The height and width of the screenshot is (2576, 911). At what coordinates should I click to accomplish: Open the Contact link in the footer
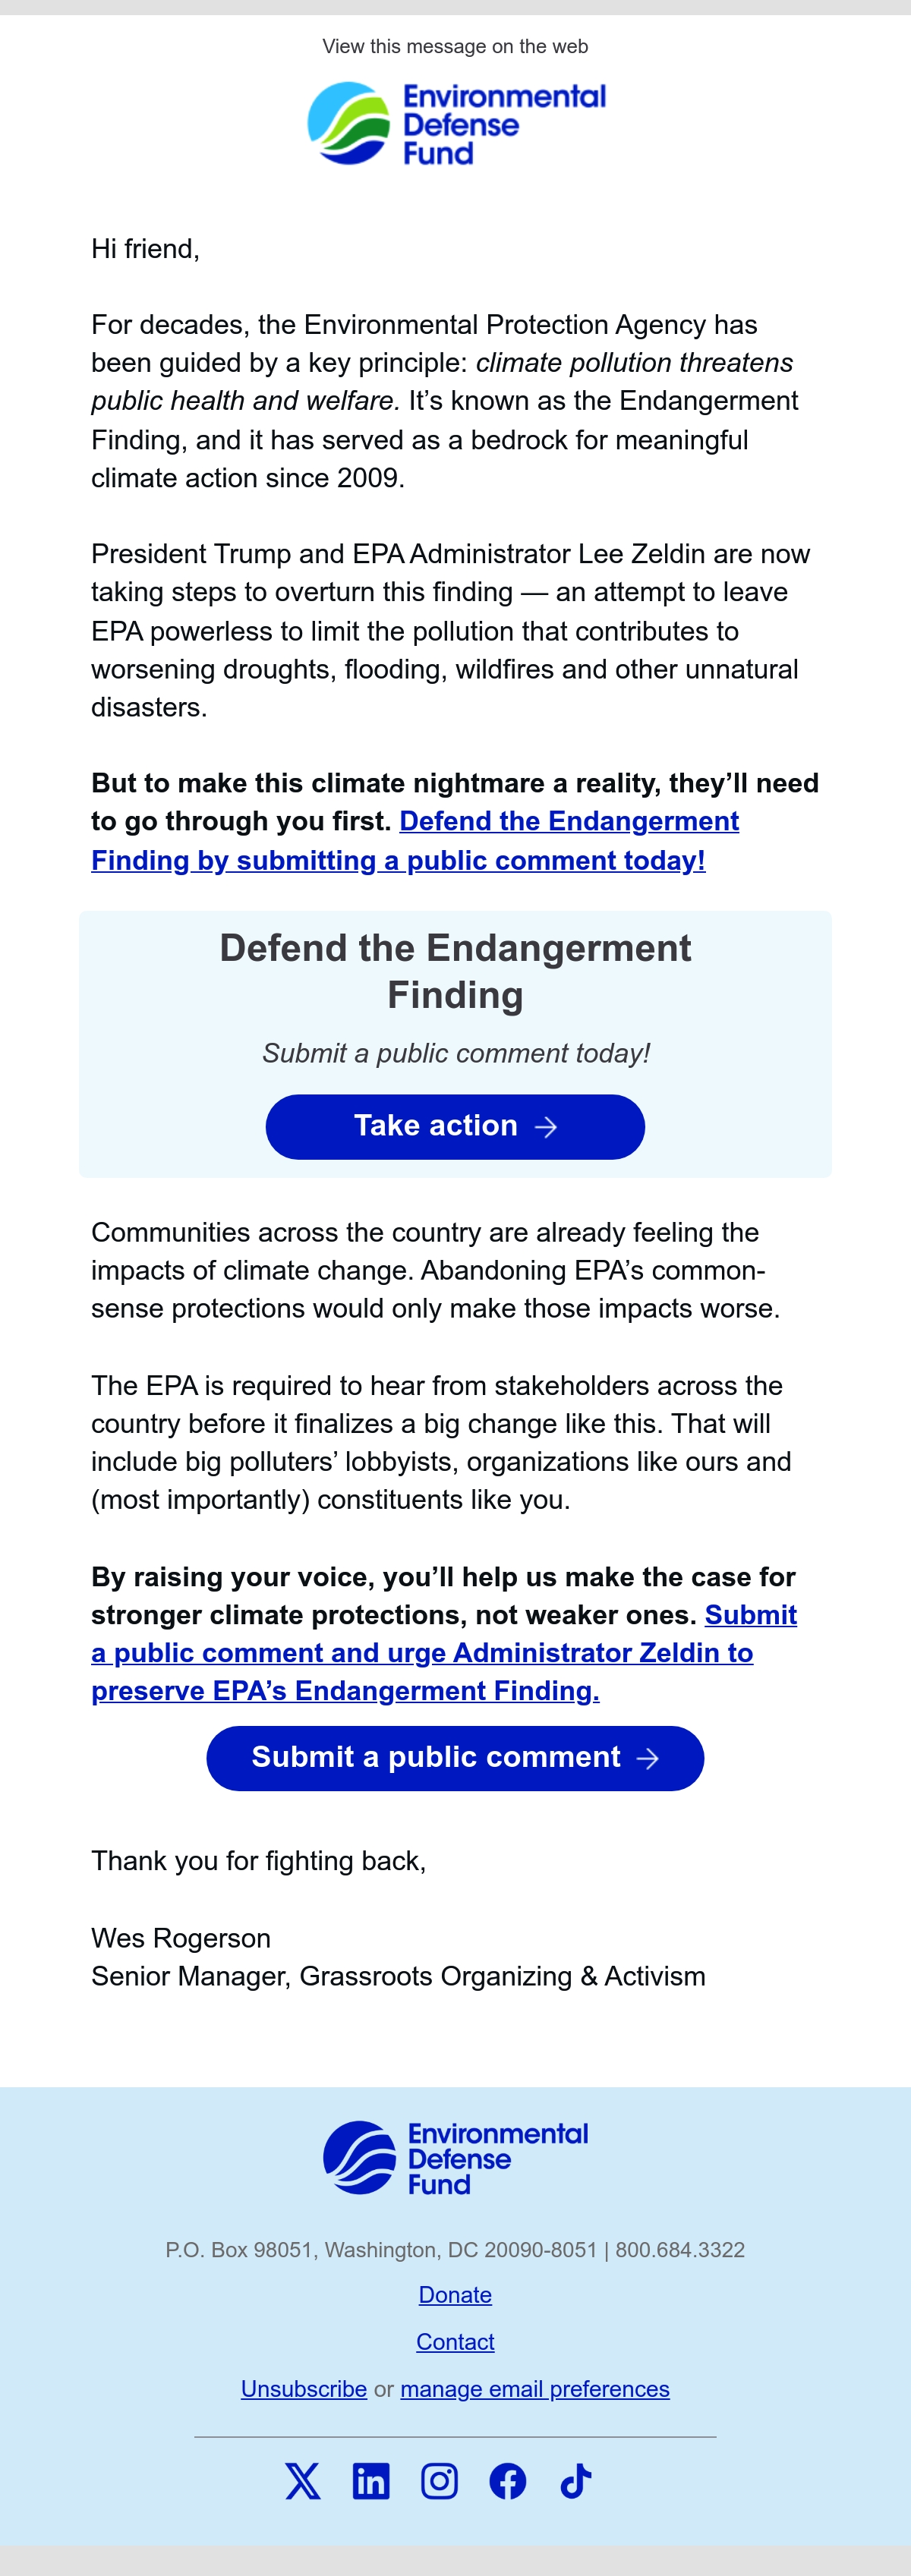click(455, 2341)
